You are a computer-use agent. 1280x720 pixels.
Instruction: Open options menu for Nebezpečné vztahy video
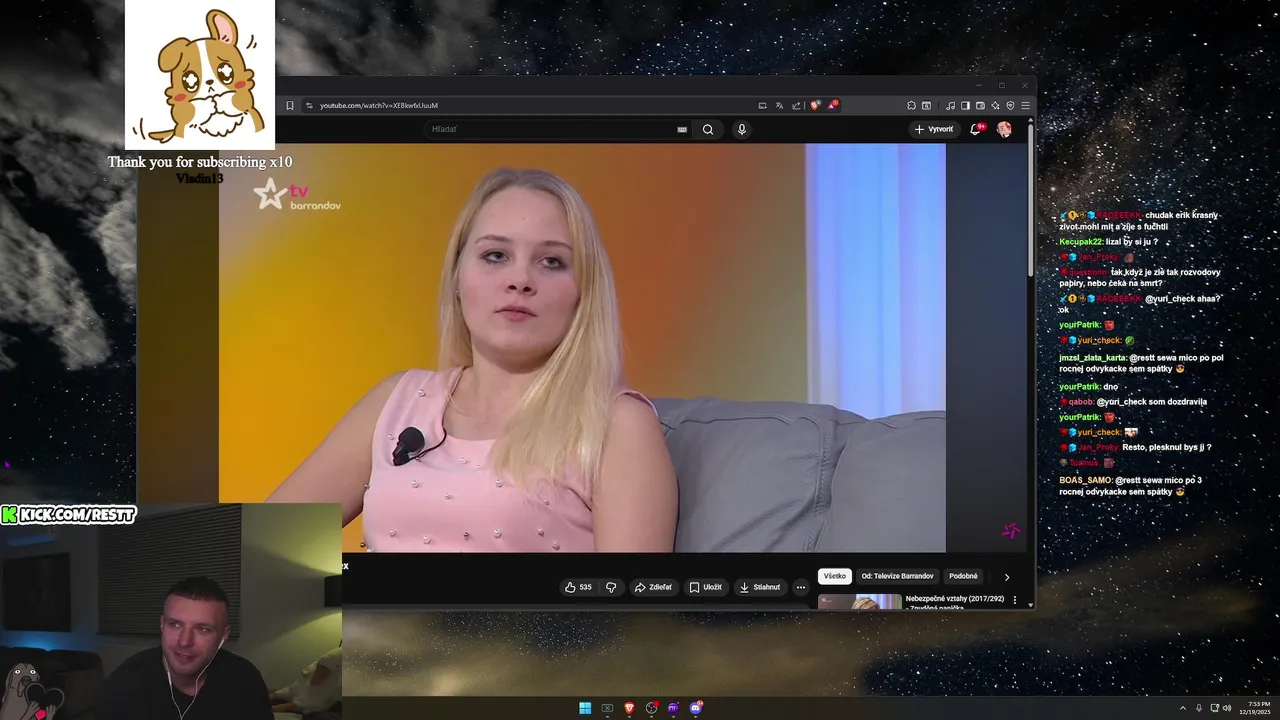pos(1015,600)
